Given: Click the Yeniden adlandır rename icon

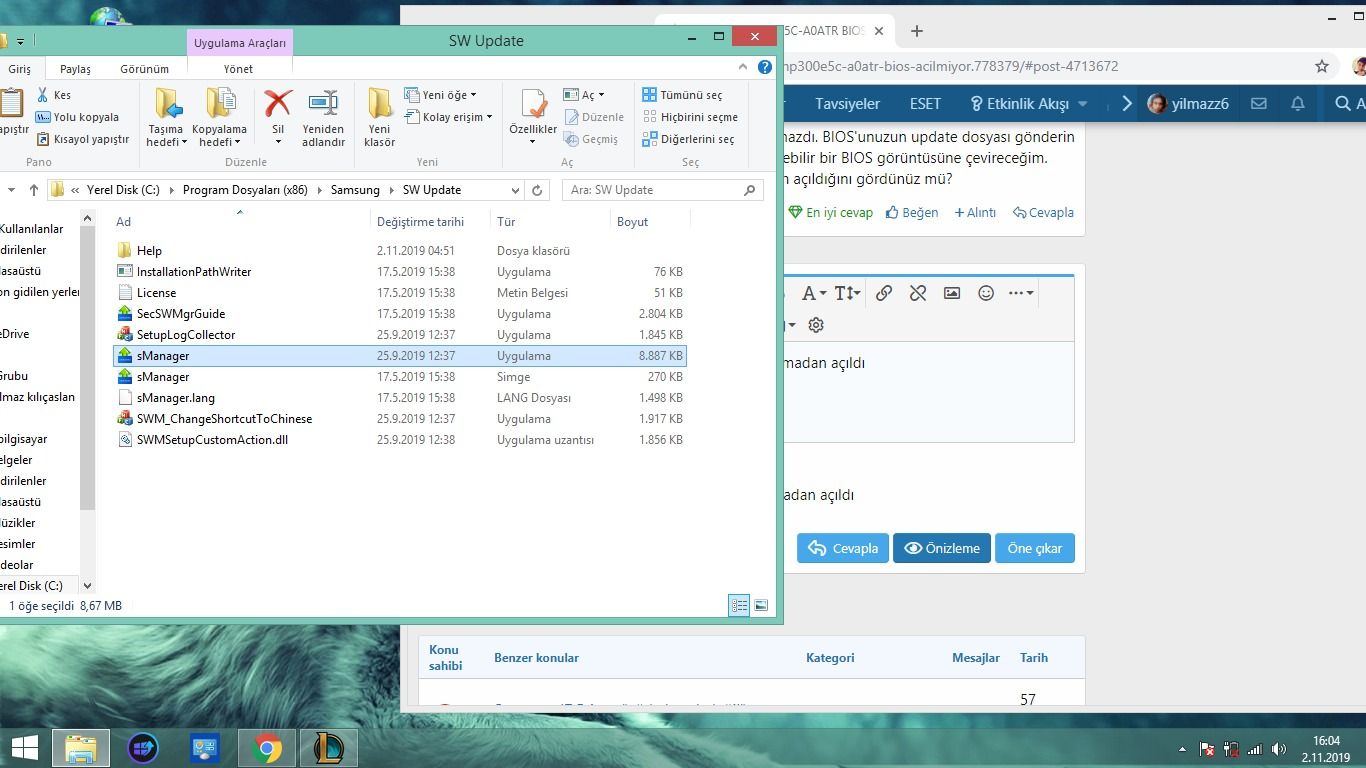Looking at the screenshot, I should (323, 104).
